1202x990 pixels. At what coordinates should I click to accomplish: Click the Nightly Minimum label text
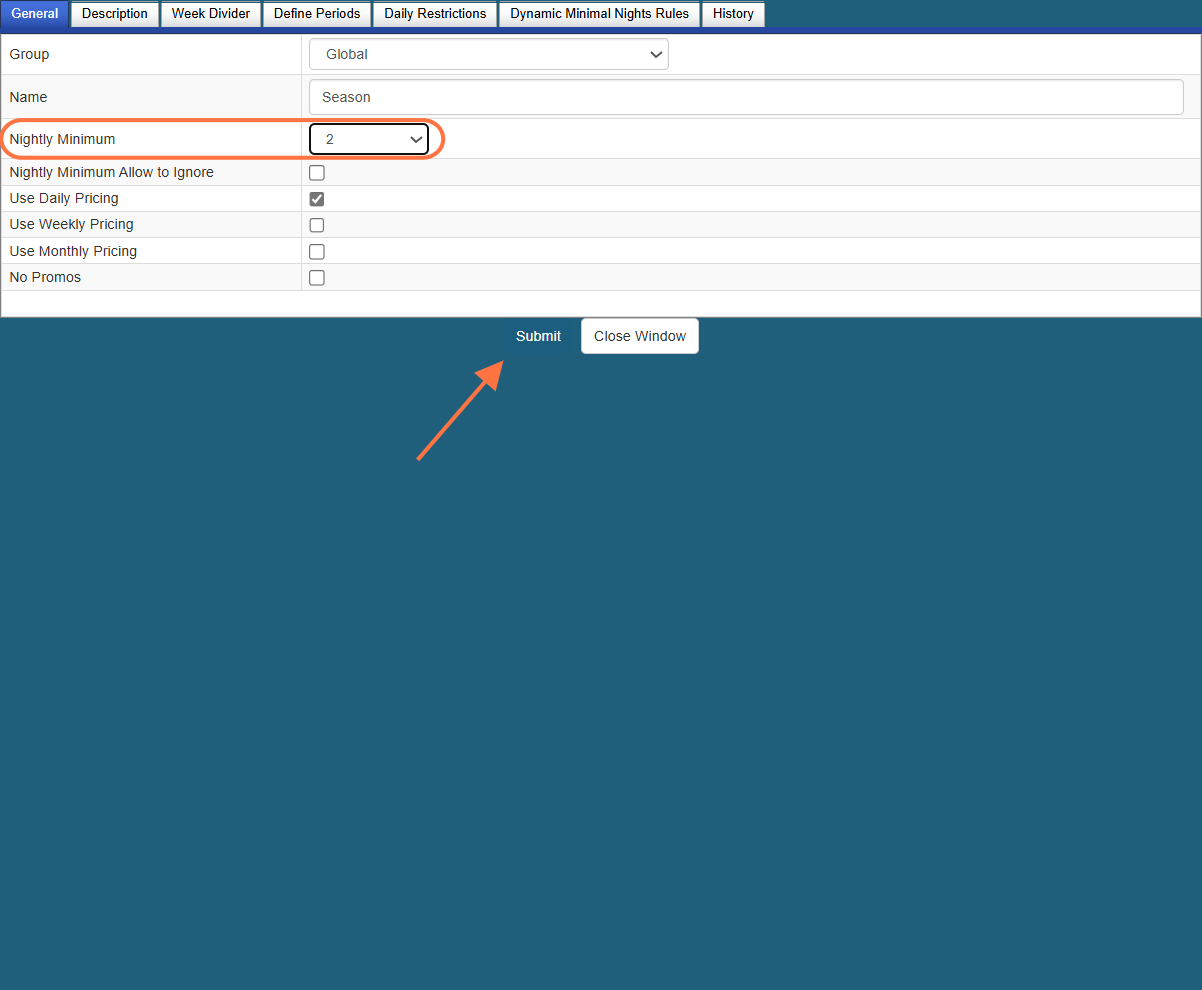62,139
